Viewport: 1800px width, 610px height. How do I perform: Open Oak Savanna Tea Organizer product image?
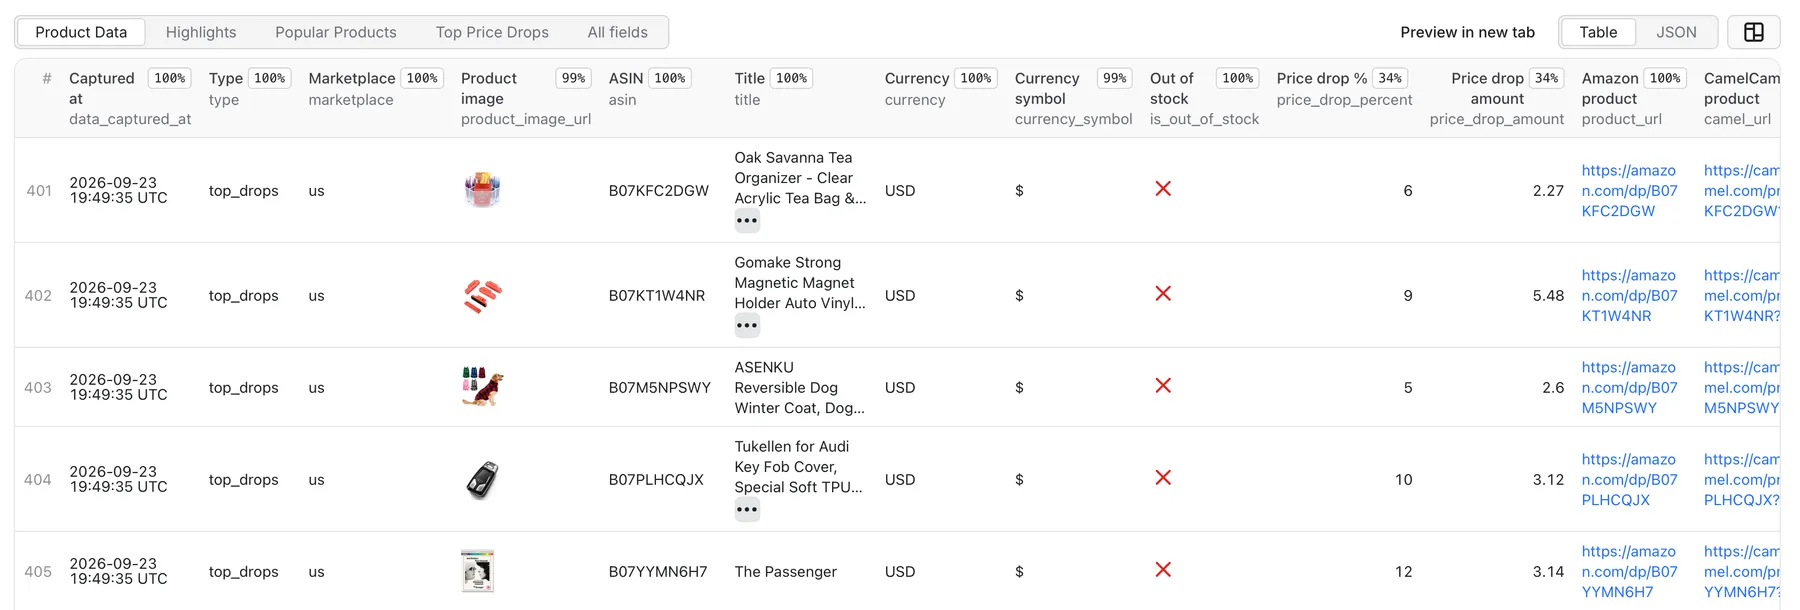tap(482, 189)
